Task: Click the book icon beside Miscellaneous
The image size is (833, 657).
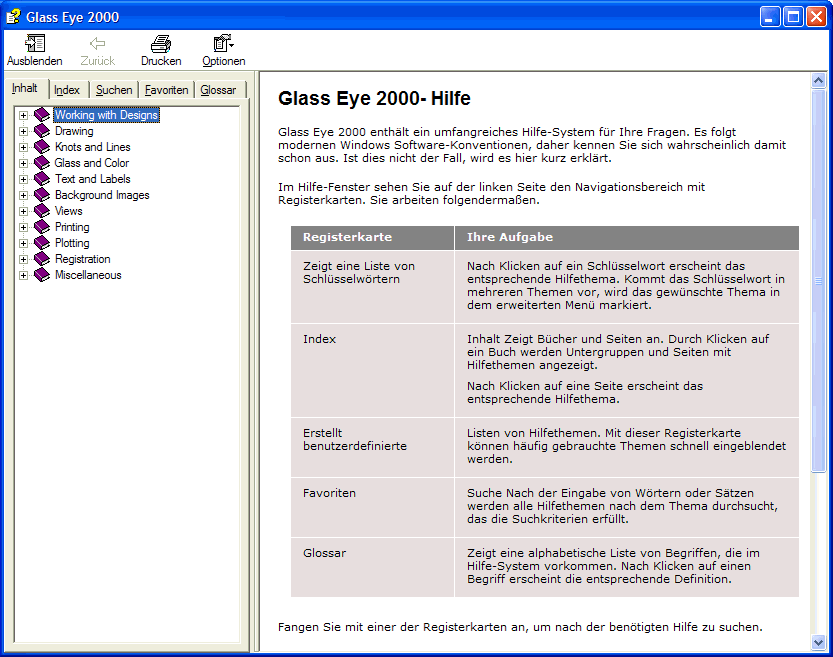Action: [x=42, y=275]
